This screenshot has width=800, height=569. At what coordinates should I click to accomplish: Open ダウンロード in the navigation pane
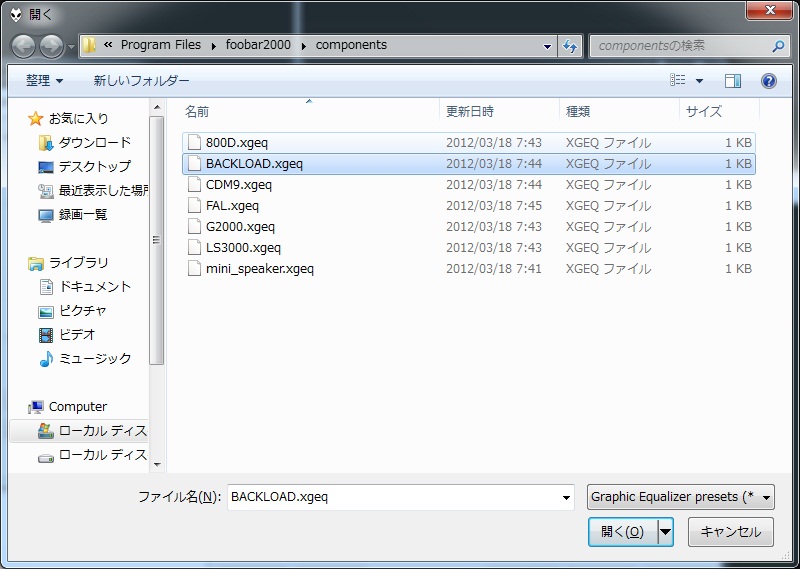(x=95, y=142)
